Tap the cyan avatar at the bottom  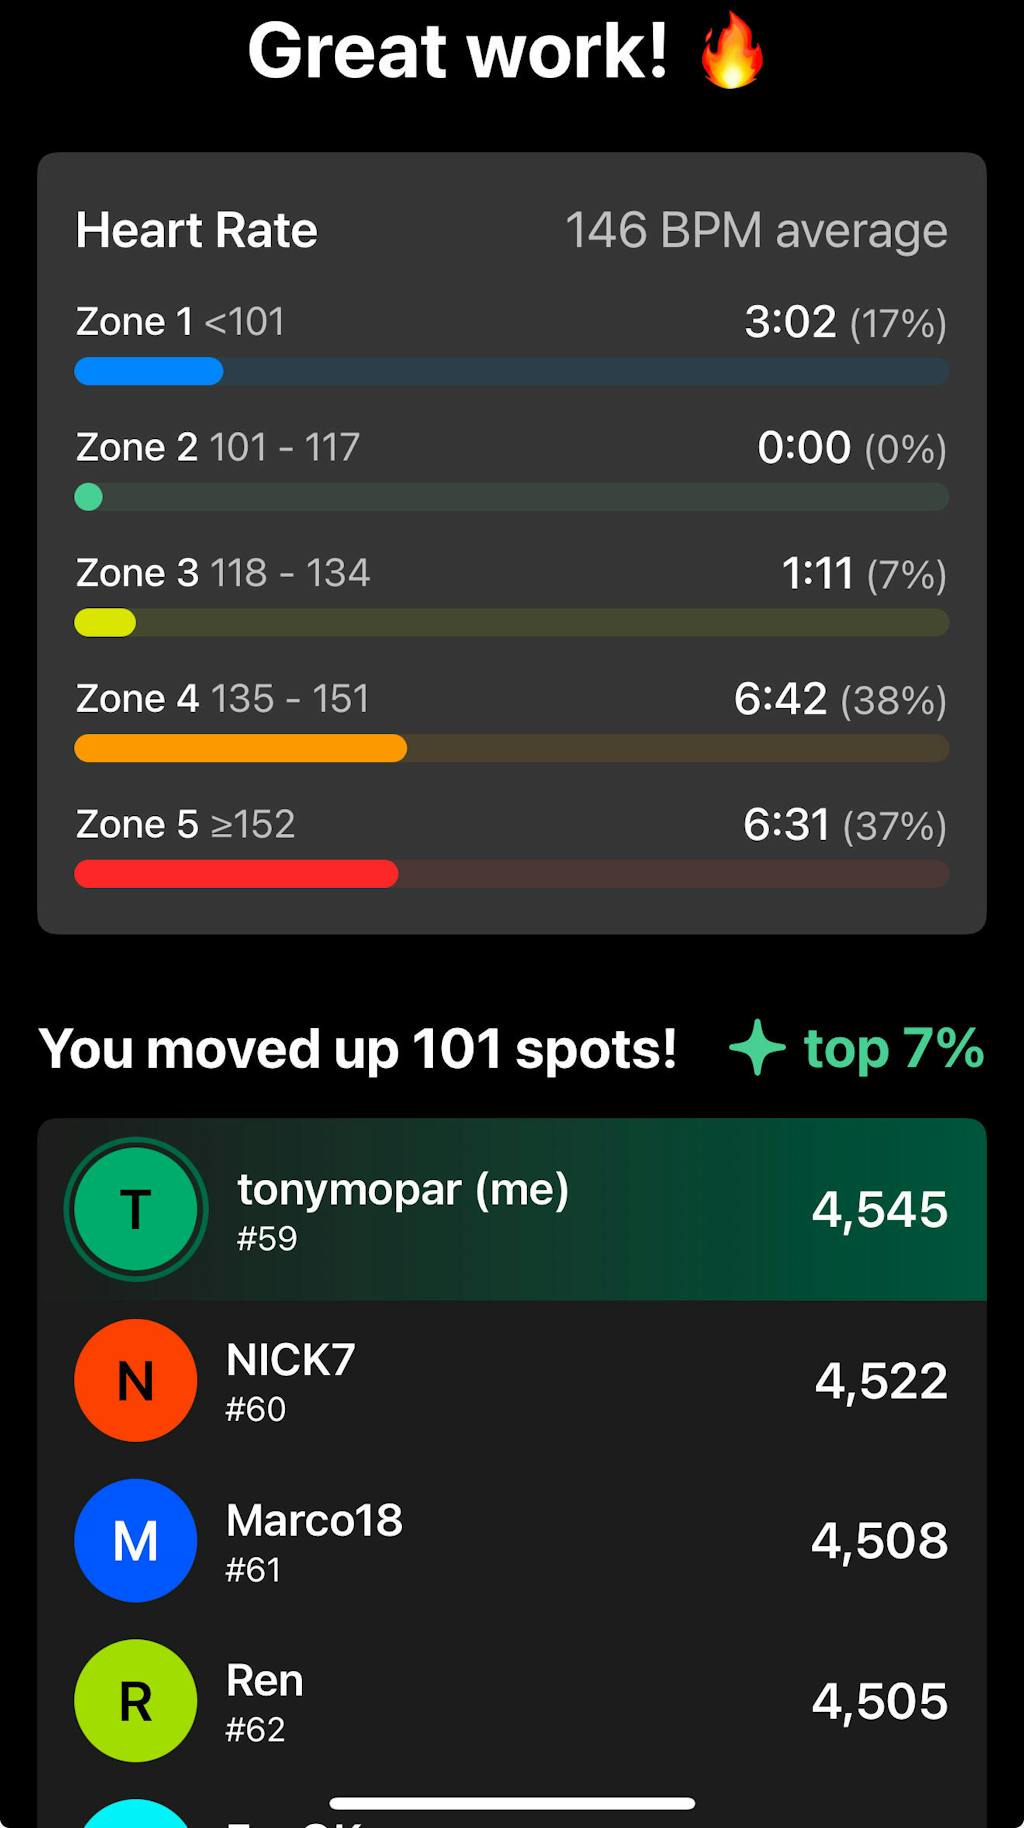(x=136, y=1814)
